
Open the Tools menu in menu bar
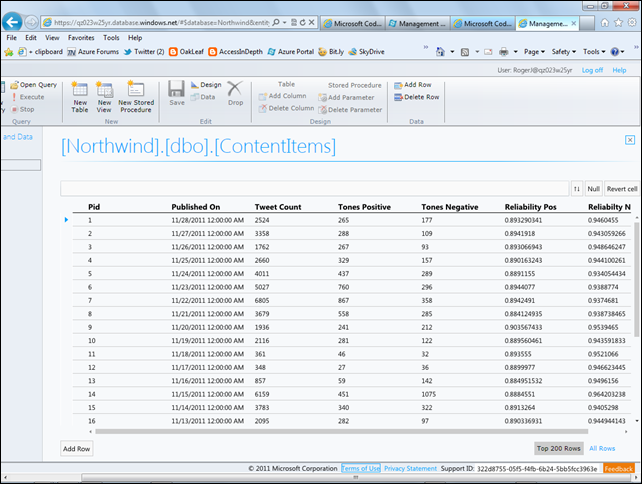(x=110, y=37)
